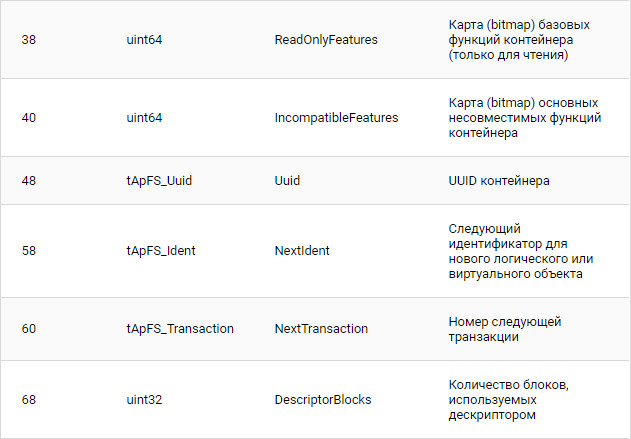Click offset value 38

(29, 40)
